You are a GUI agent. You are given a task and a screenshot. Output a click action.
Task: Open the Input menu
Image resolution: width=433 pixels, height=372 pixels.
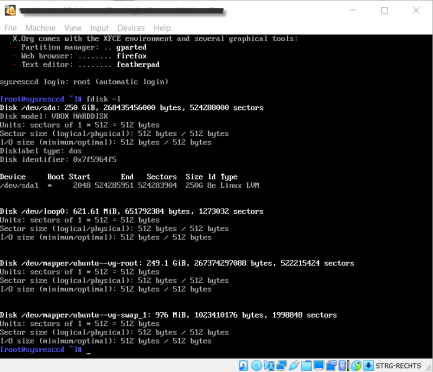pyautogui.click(x=99, y=28)
